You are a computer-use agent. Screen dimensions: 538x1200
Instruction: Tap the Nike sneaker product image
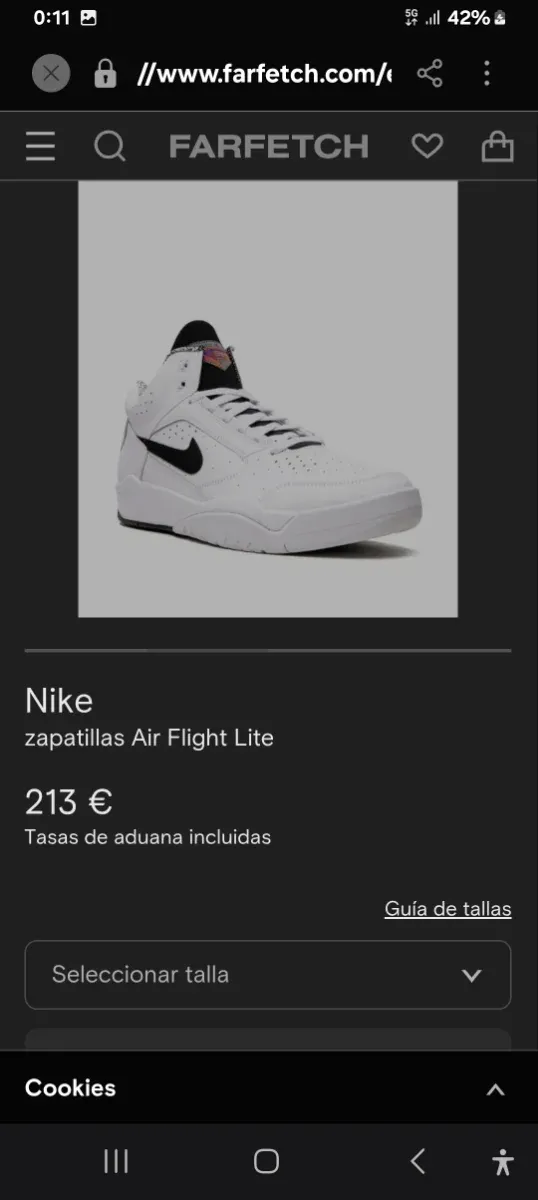pyautogui.click(x=268, y=399)
